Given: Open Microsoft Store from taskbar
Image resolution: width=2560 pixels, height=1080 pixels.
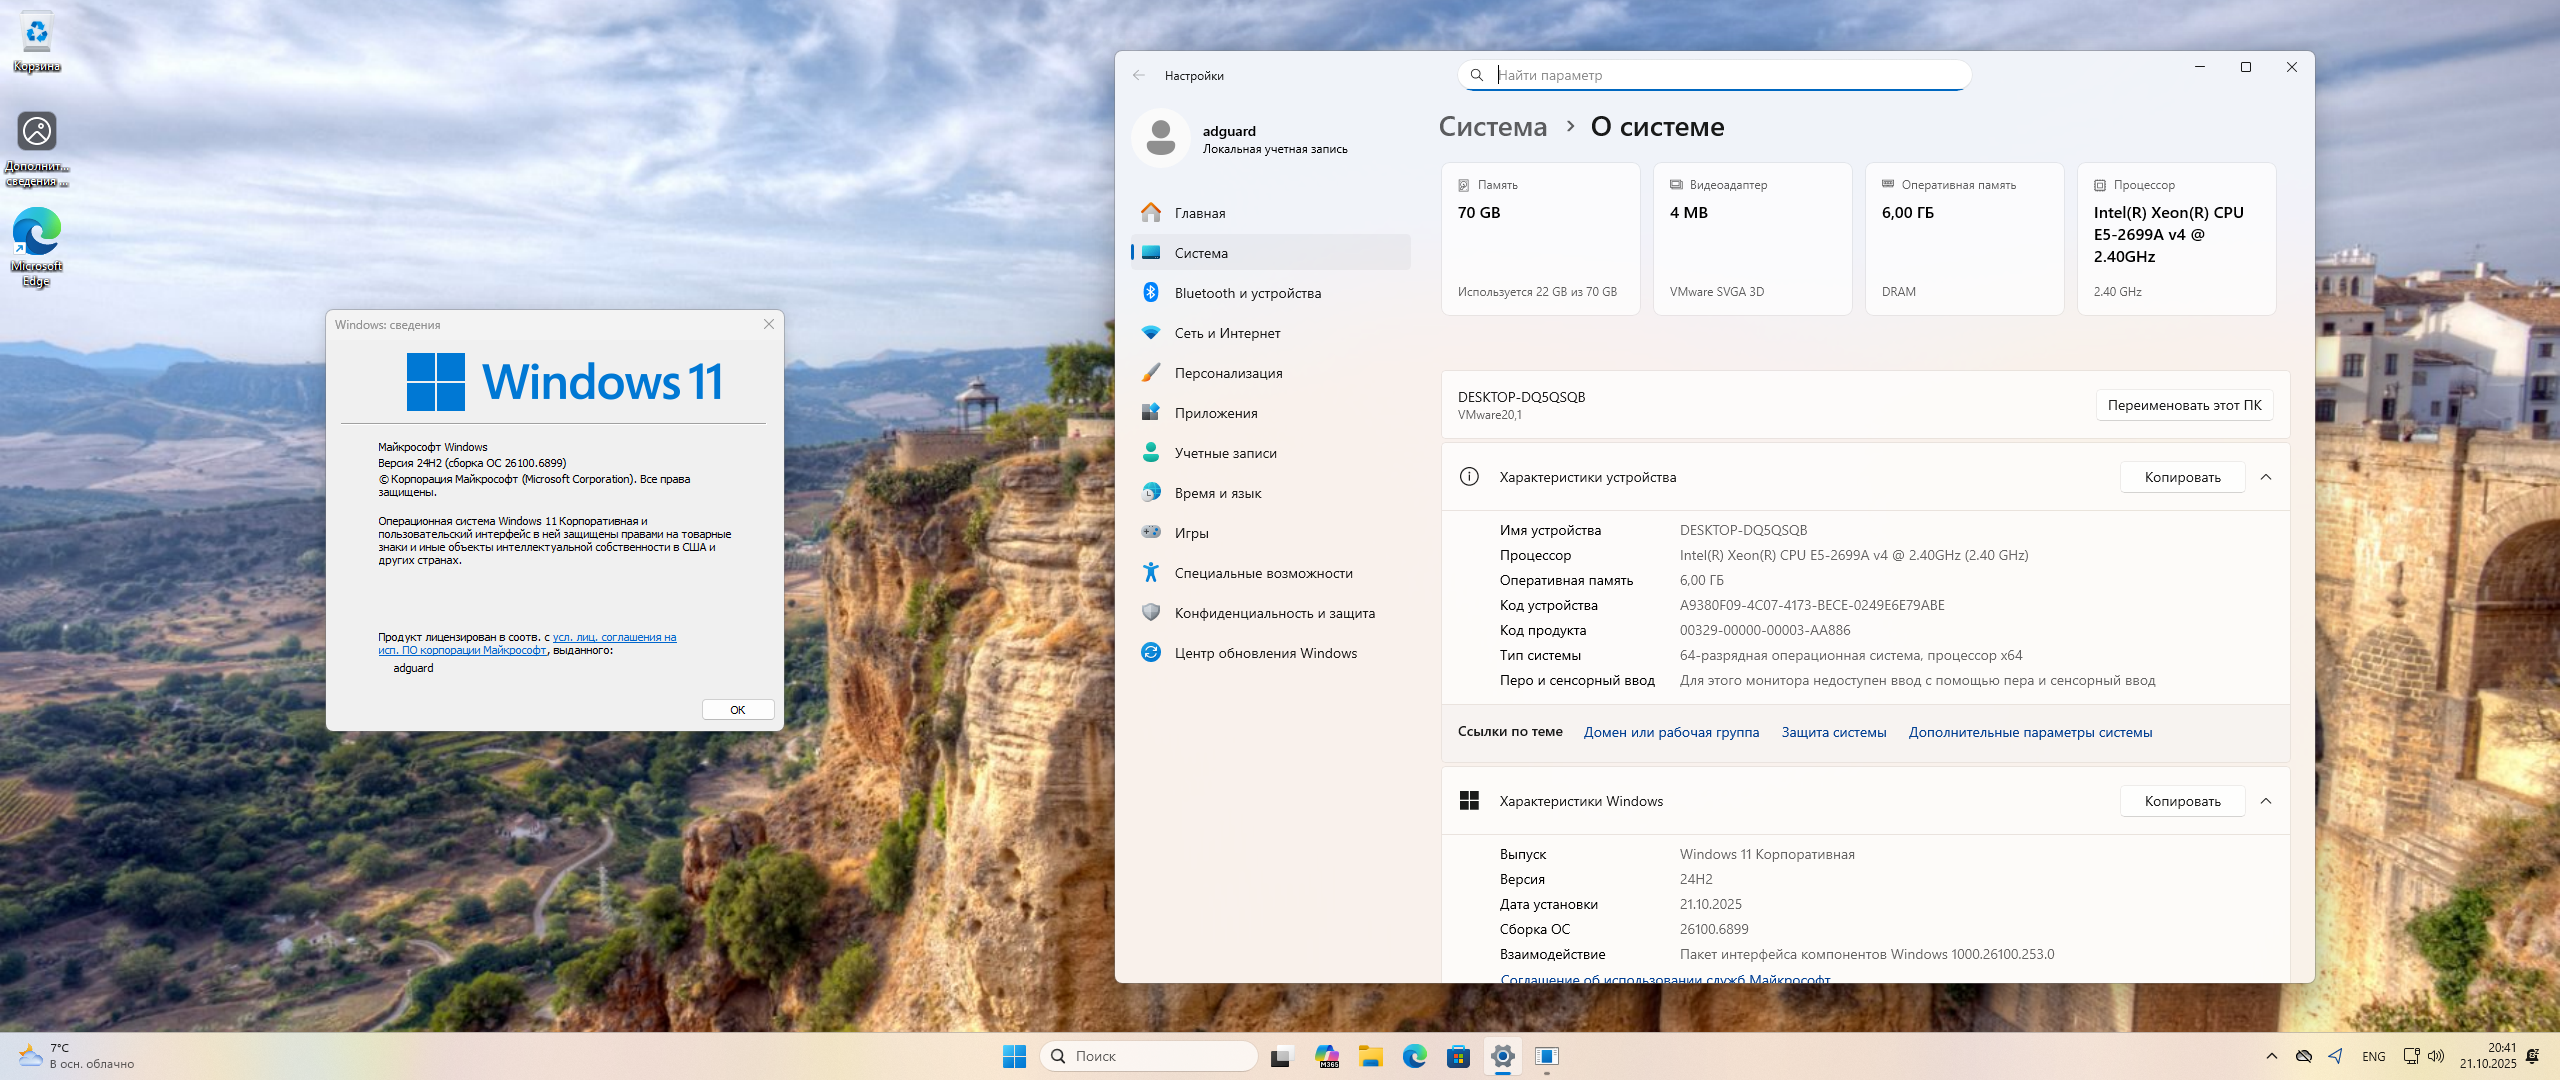Looking at the screenshot, I should coord(1458,1056).
